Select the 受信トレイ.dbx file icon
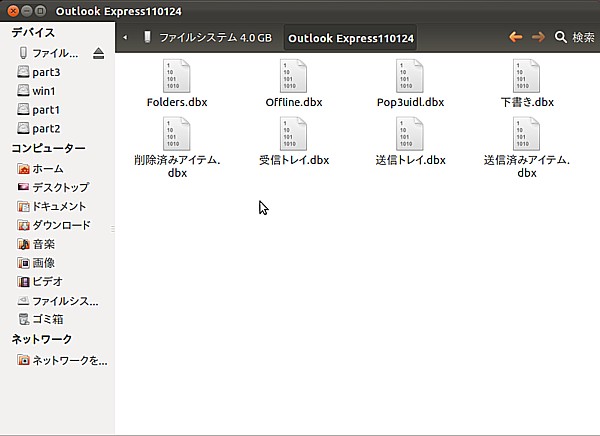The image size is (600, 436). point(293,134)
